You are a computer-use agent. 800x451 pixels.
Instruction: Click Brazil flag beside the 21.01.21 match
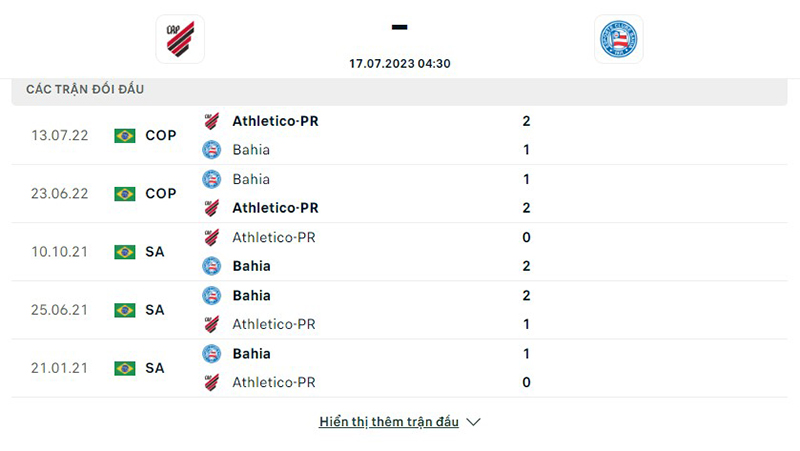[x=125, y=368]
